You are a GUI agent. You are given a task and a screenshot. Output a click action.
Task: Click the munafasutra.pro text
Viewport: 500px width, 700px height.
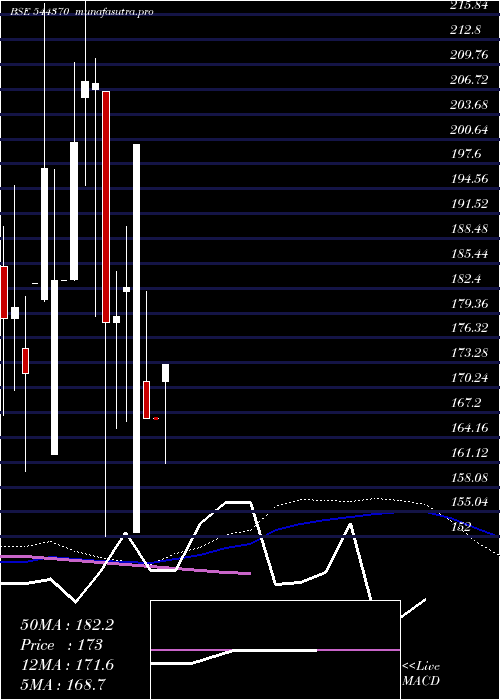pos(115,12)
